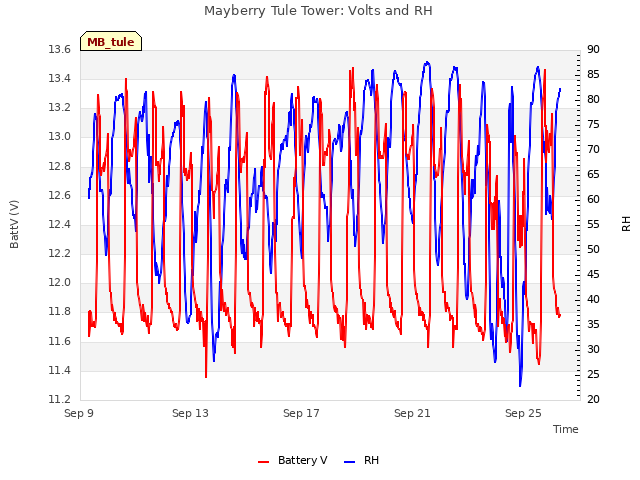Select the Sep 25 x-axis tick
The height and width of the screenshot is (480, 640).
point(523,413)
